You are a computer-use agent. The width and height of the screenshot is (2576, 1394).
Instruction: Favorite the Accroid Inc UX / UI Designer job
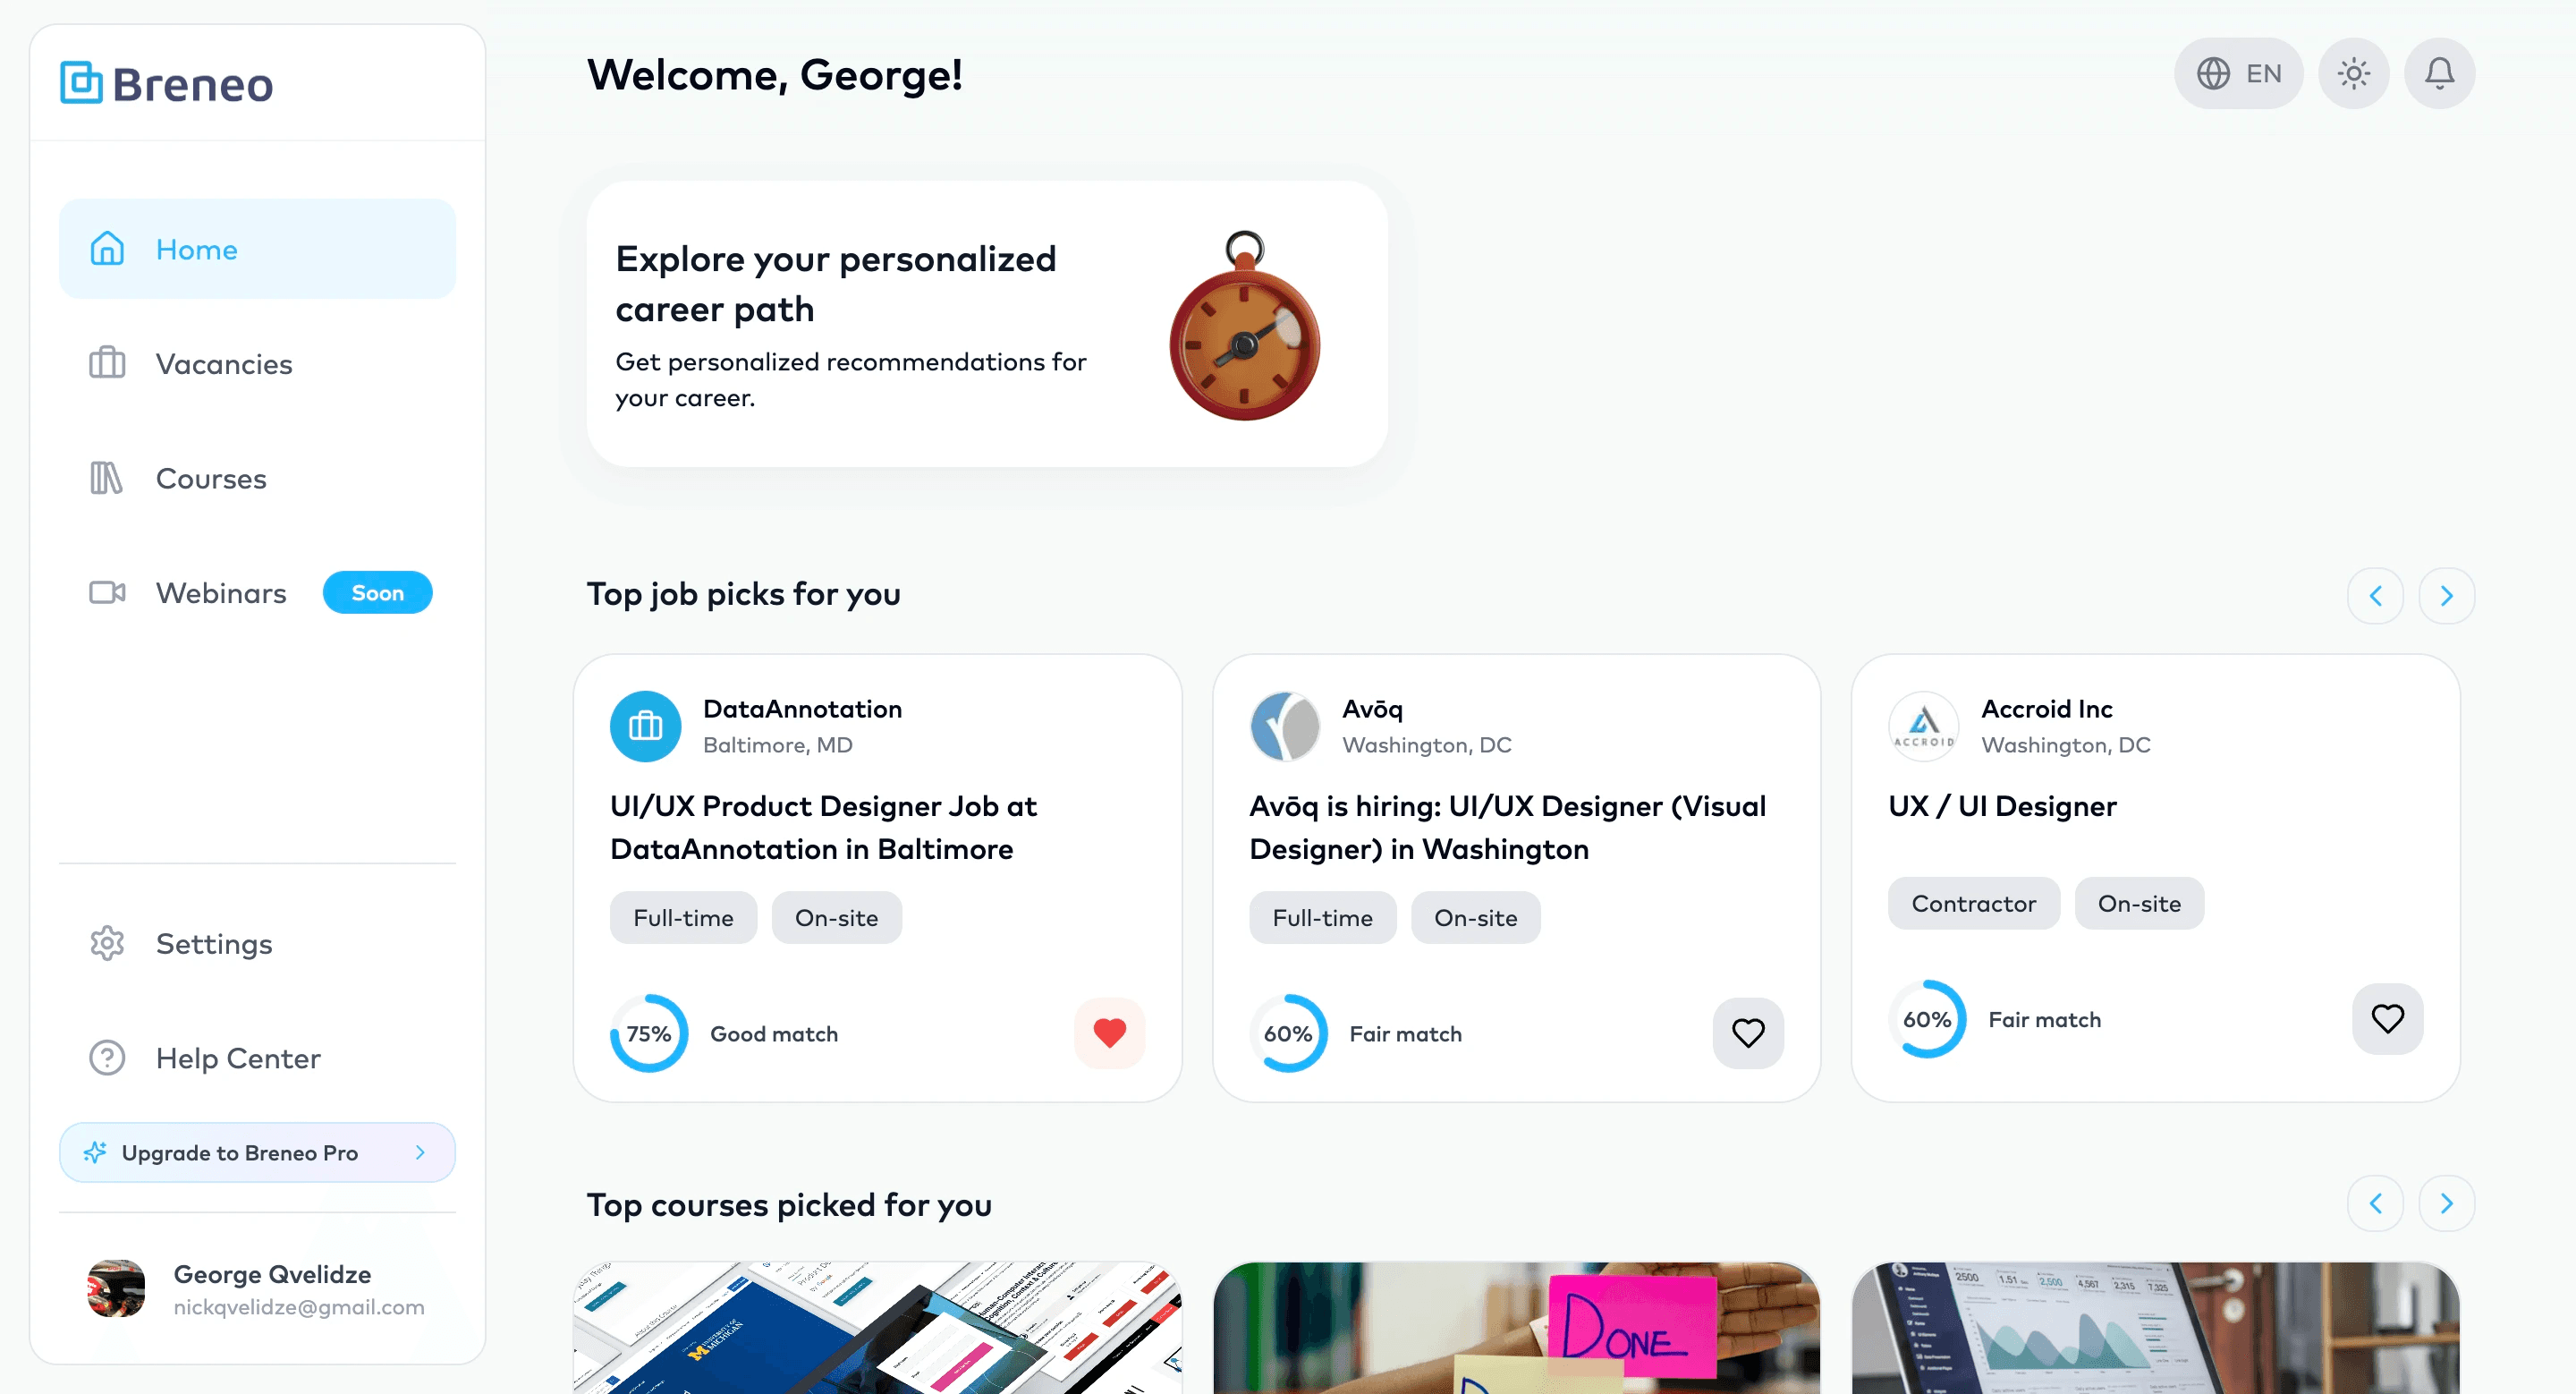coord(2387,1018)
